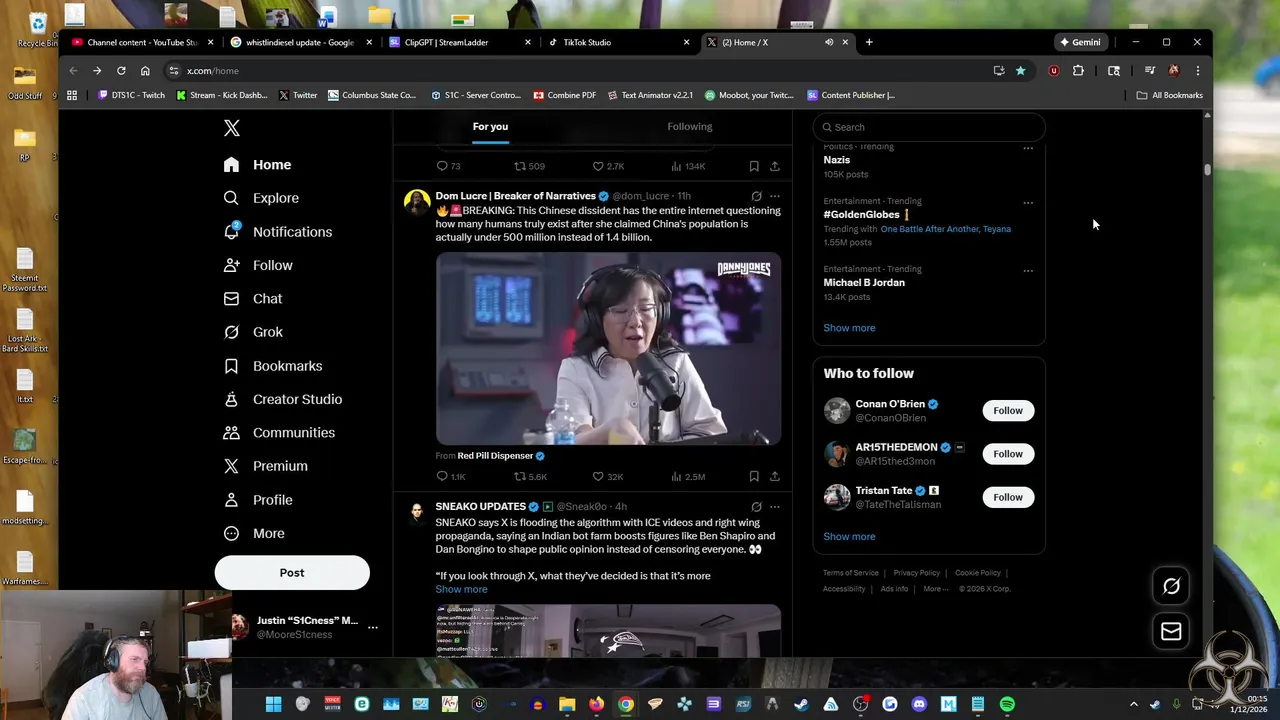This screenshot has height=720, width=1280.
Task: Click the X logo in sidebar
Action: [x=232, y=128]
